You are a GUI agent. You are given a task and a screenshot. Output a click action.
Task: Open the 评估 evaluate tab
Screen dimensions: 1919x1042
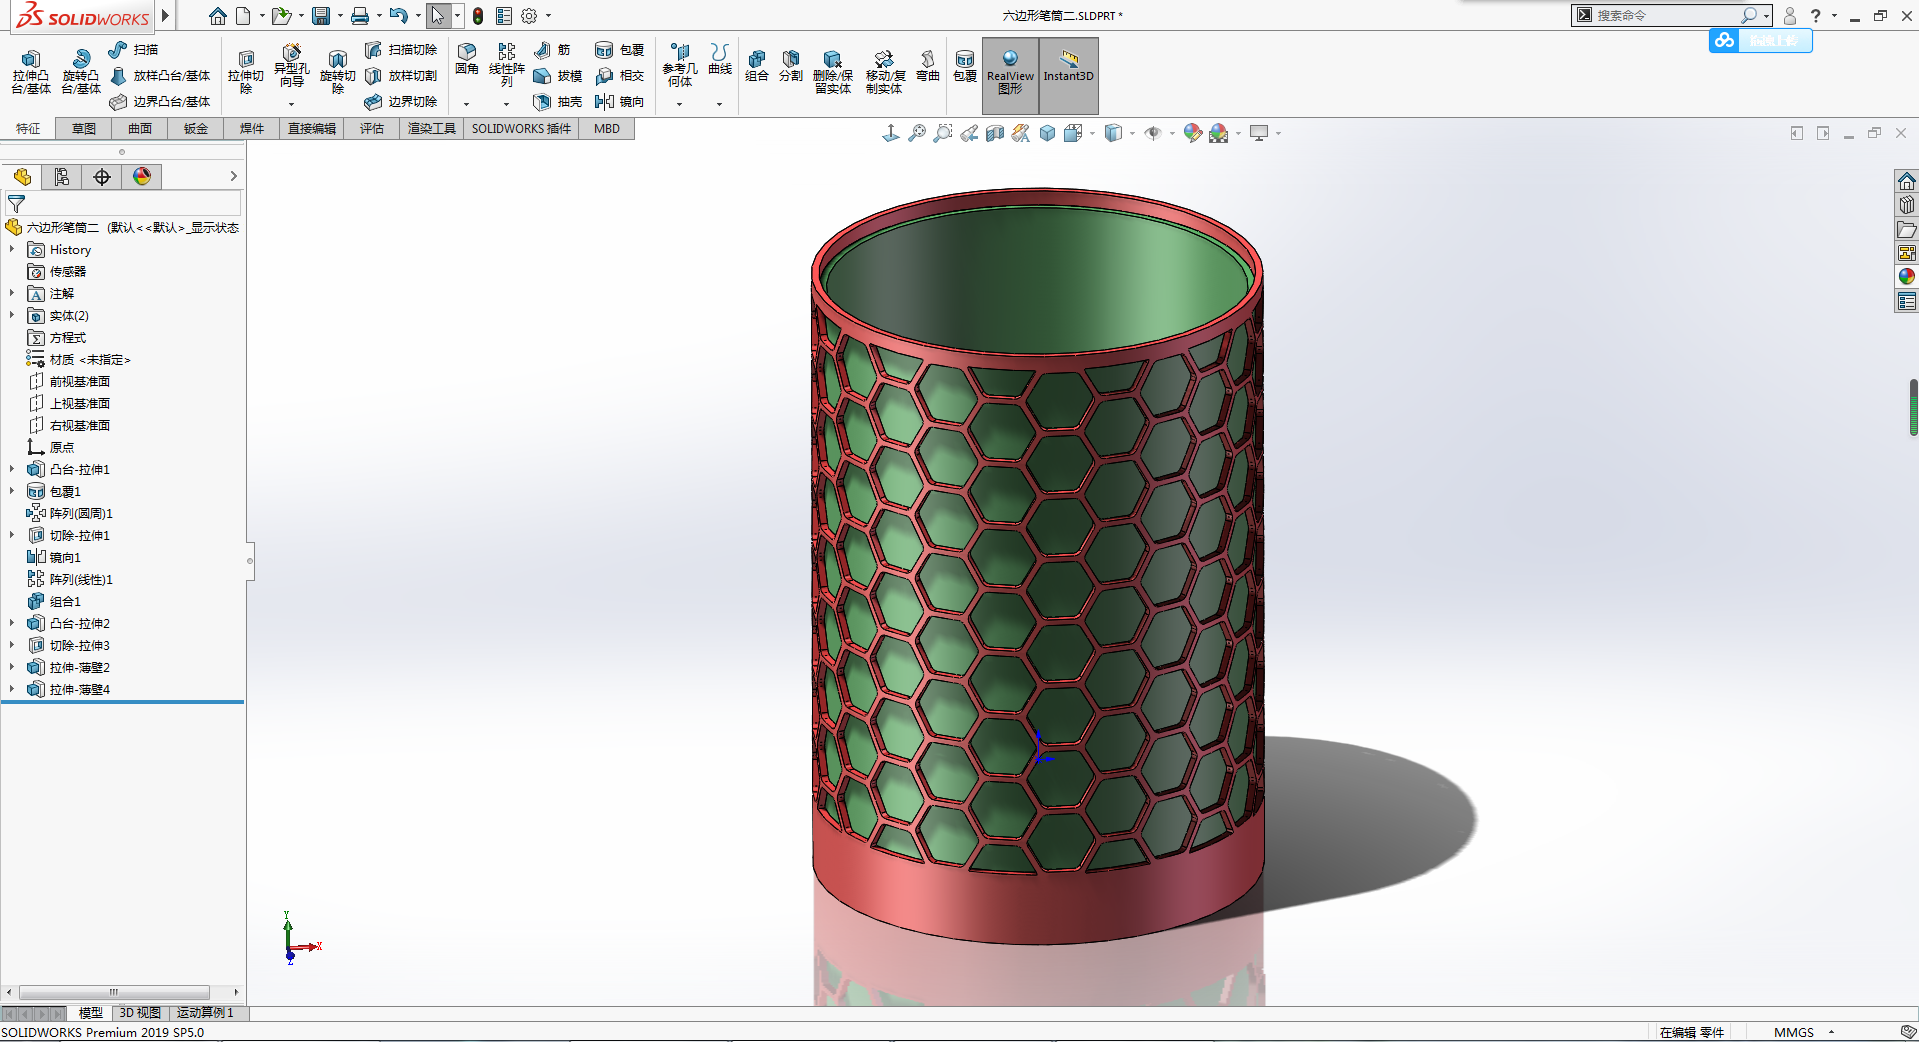[372, 128]
